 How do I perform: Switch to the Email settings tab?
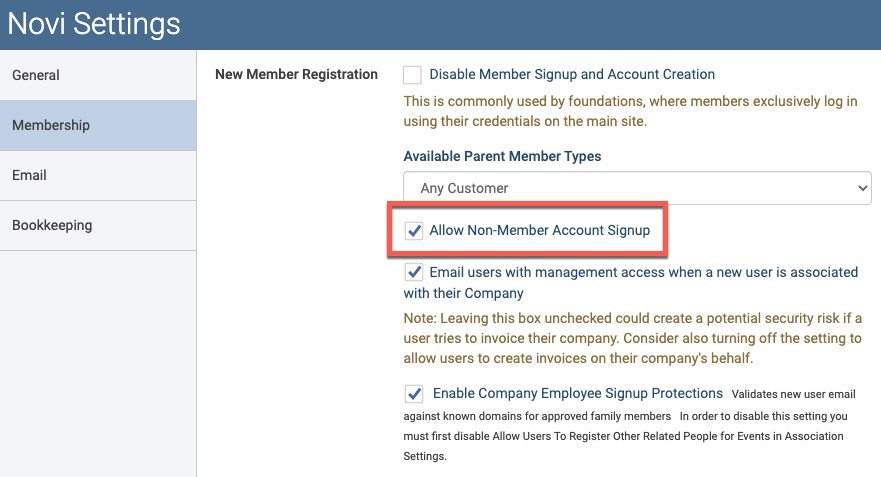click(x=98, y=175)
